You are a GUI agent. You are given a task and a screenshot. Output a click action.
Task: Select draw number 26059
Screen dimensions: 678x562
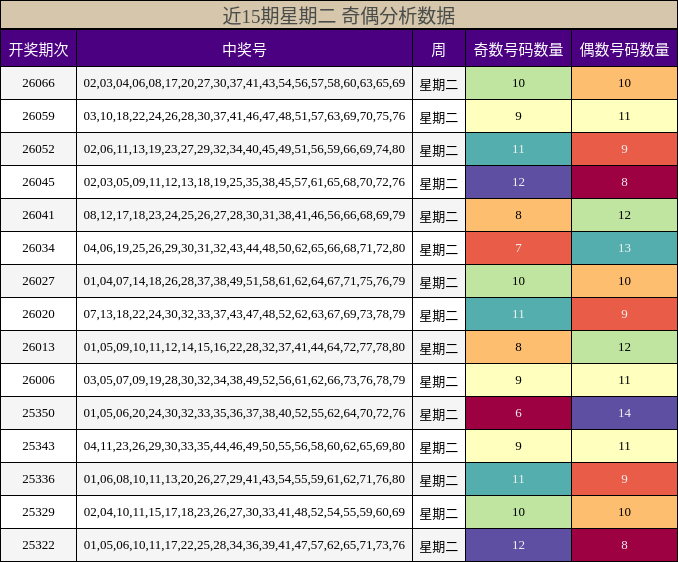[38, 116]
